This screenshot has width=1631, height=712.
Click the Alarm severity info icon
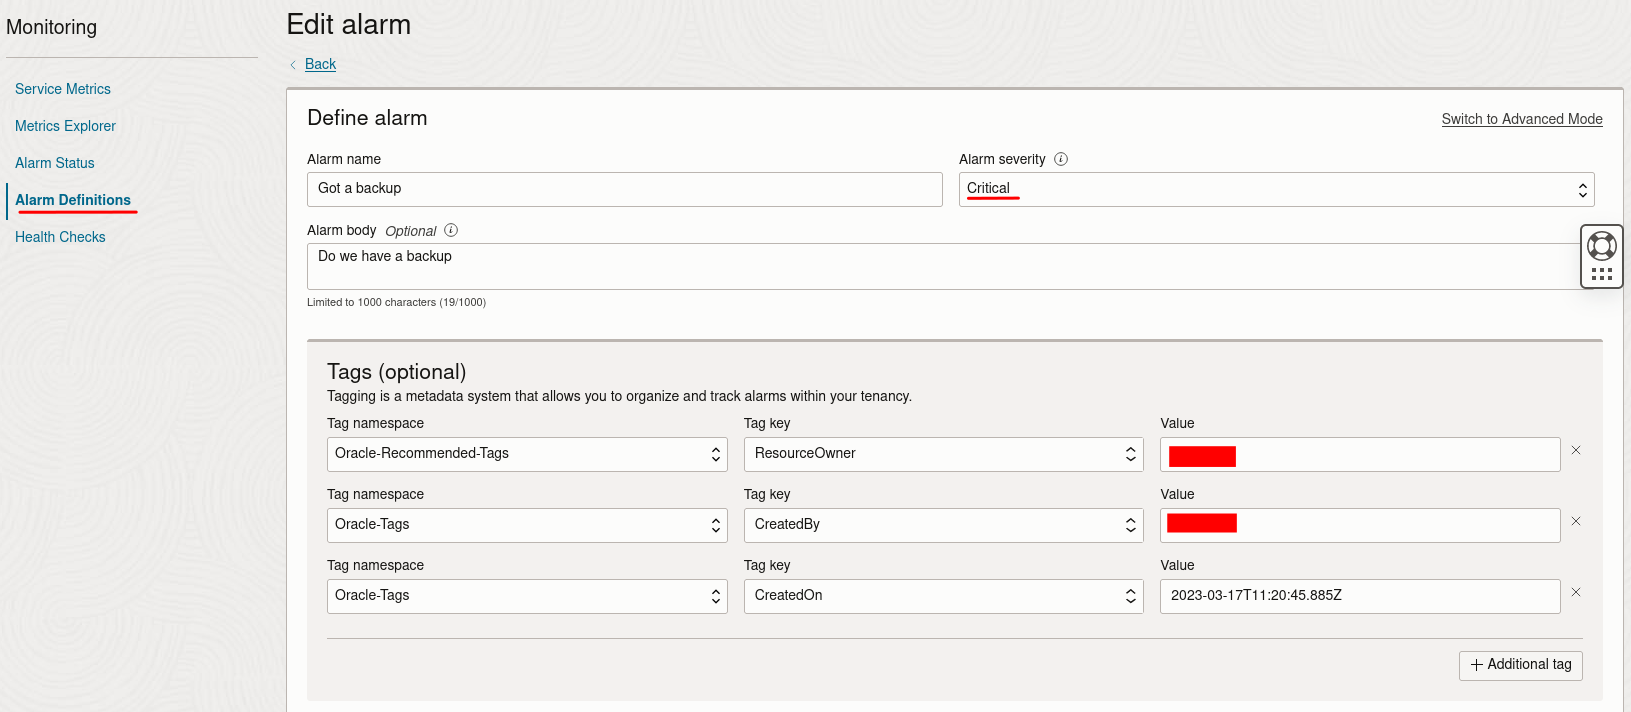(1061, 159)
